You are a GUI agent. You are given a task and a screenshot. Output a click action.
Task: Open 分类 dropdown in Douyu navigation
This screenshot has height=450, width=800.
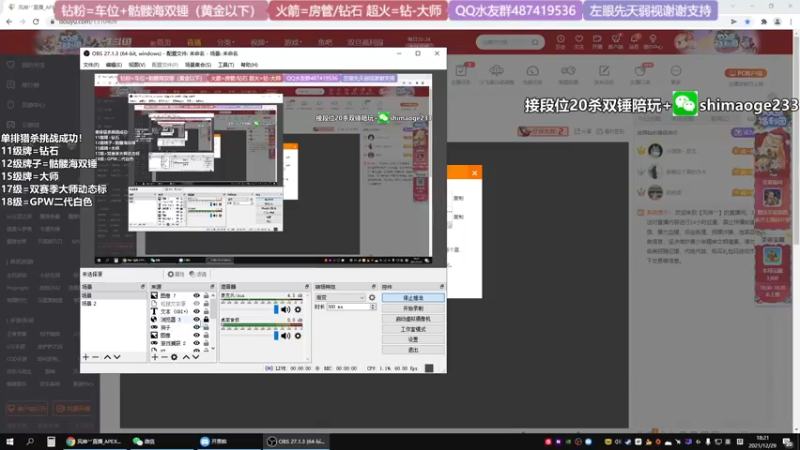tap(225, 42)
